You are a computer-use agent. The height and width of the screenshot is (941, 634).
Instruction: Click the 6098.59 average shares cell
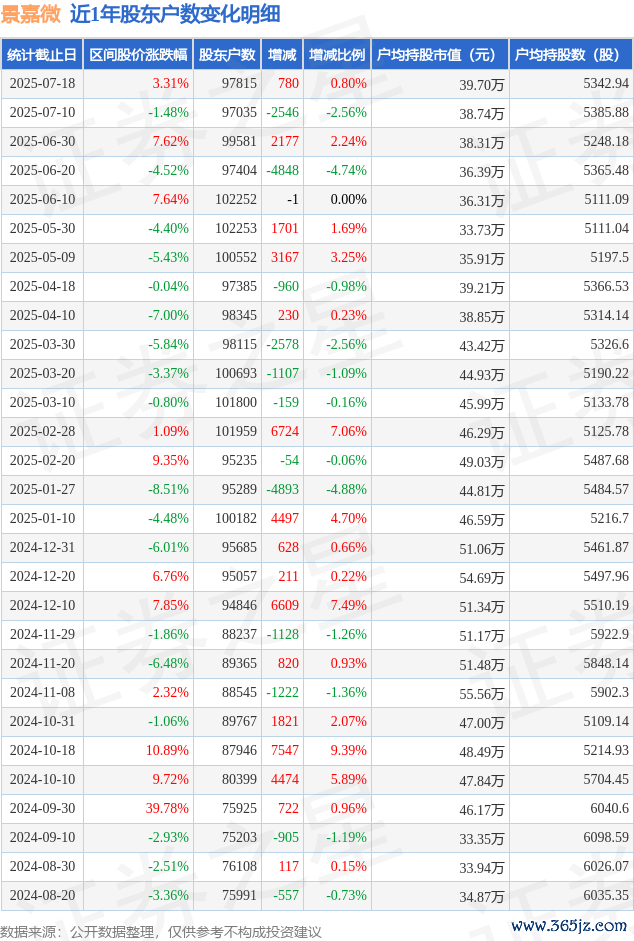click(606, 837)
